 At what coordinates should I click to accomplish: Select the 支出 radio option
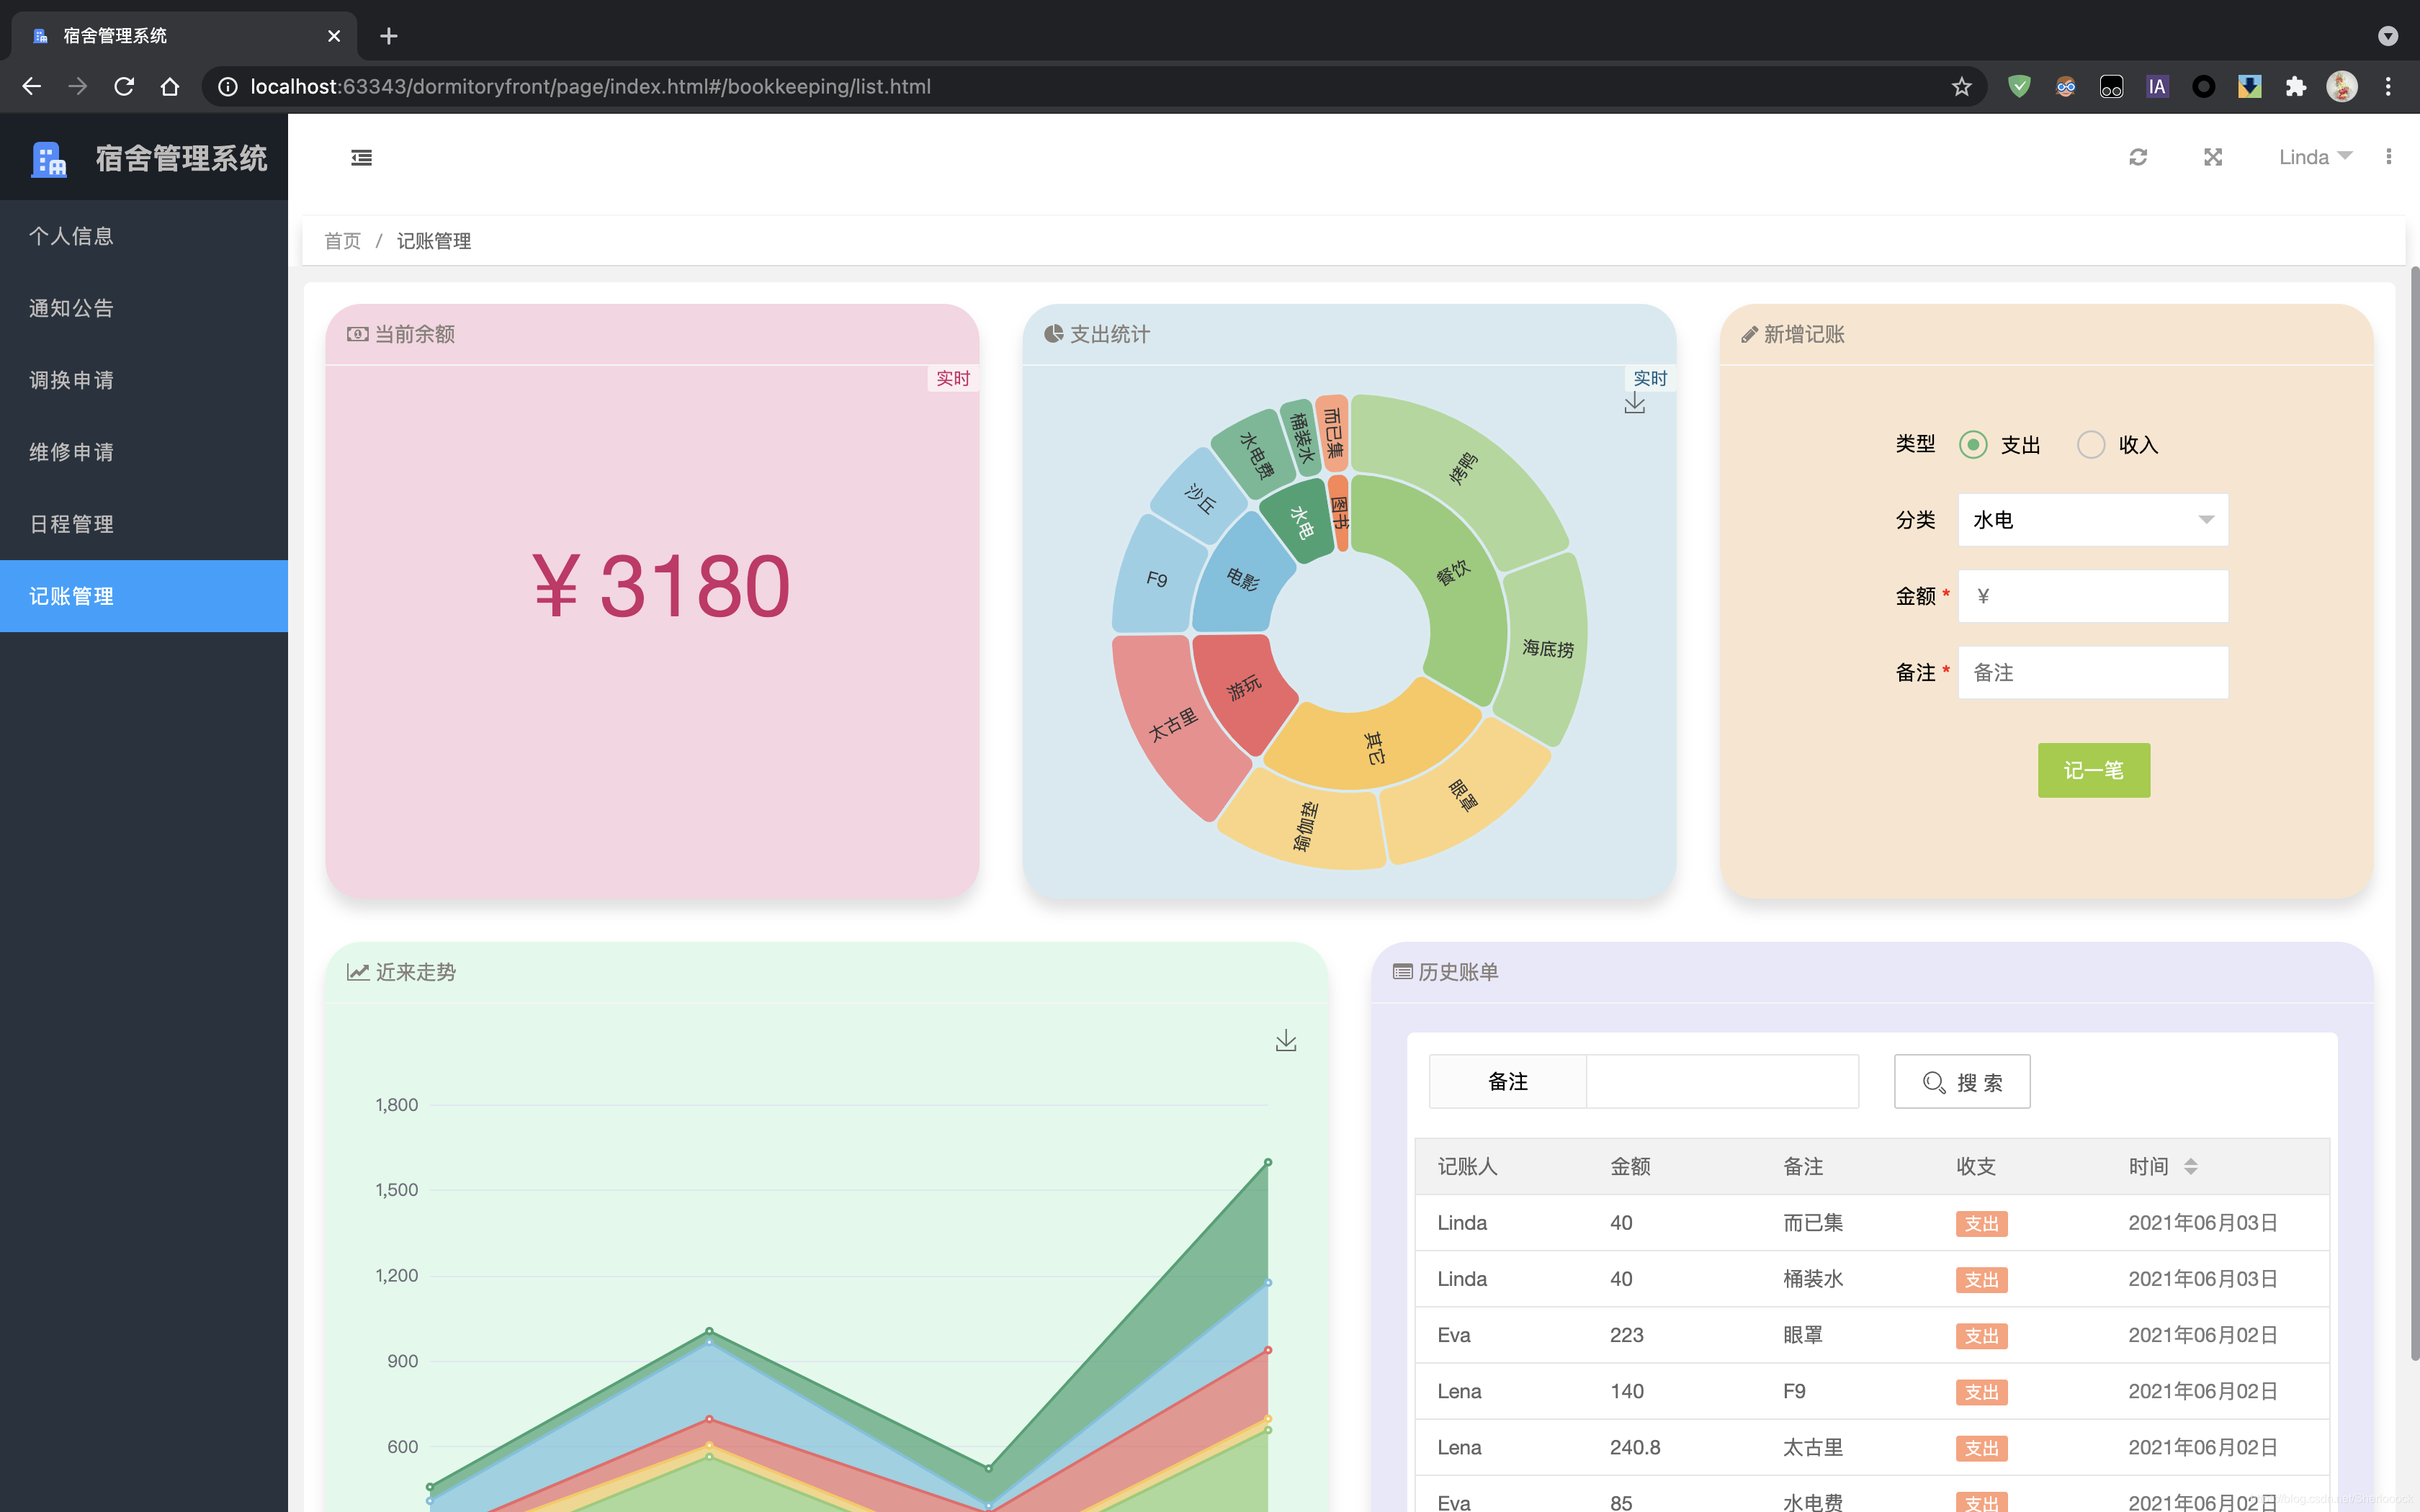click(1973, 445)
